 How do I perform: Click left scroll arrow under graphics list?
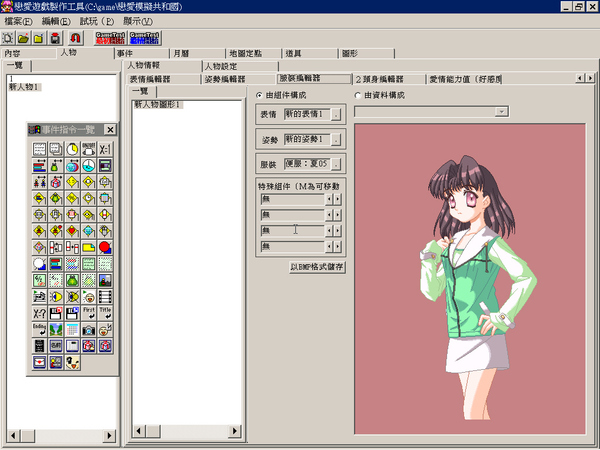[139, 431]
